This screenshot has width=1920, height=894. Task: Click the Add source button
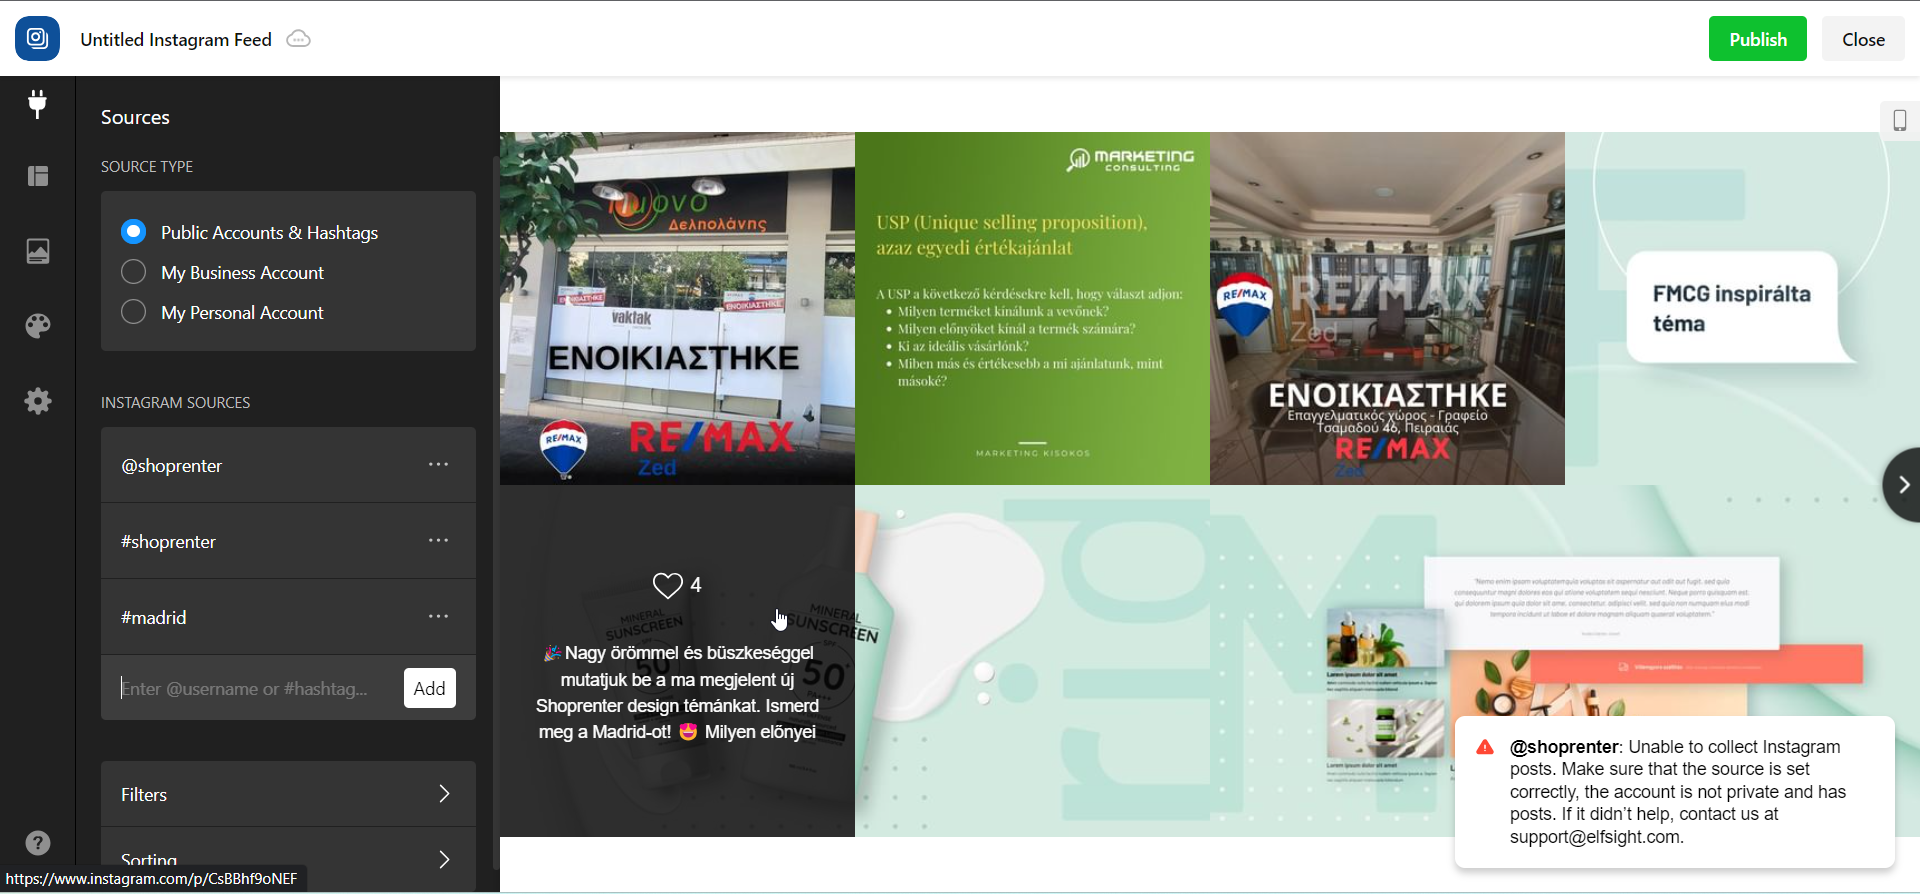(x=430, y=688)
